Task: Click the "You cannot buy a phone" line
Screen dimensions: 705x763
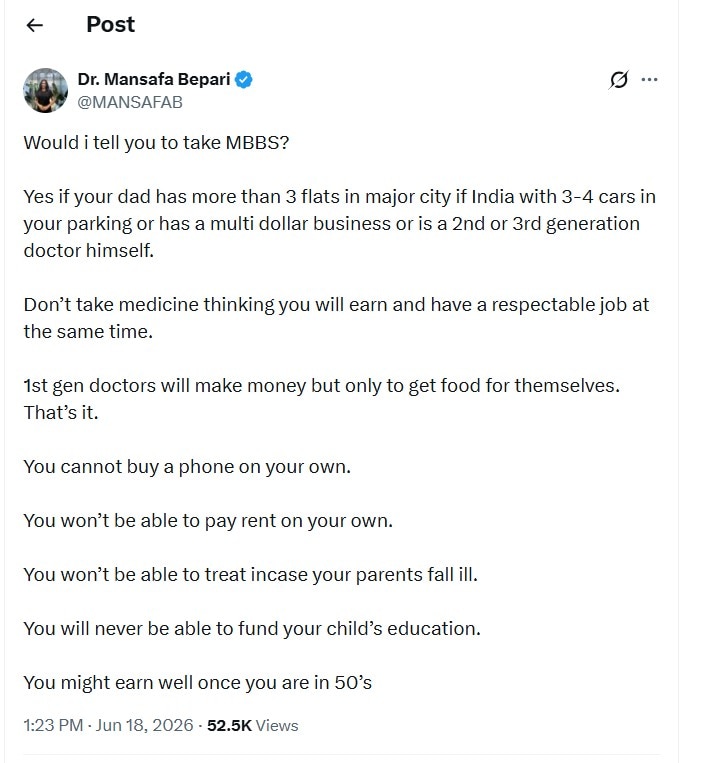Action: pyautogui.click(x=187, y=467)
